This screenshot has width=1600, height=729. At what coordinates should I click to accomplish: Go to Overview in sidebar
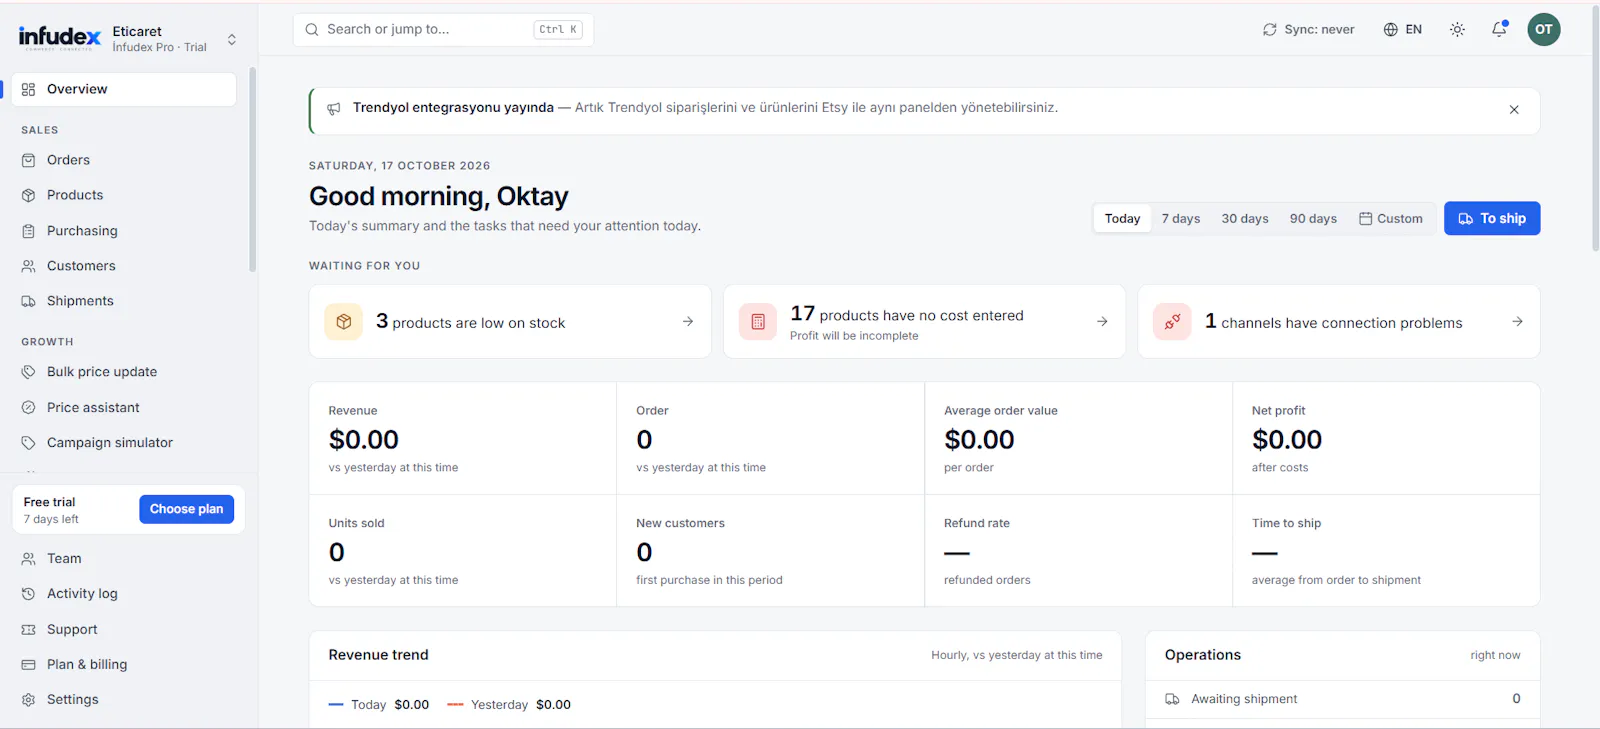click(124, 89)
